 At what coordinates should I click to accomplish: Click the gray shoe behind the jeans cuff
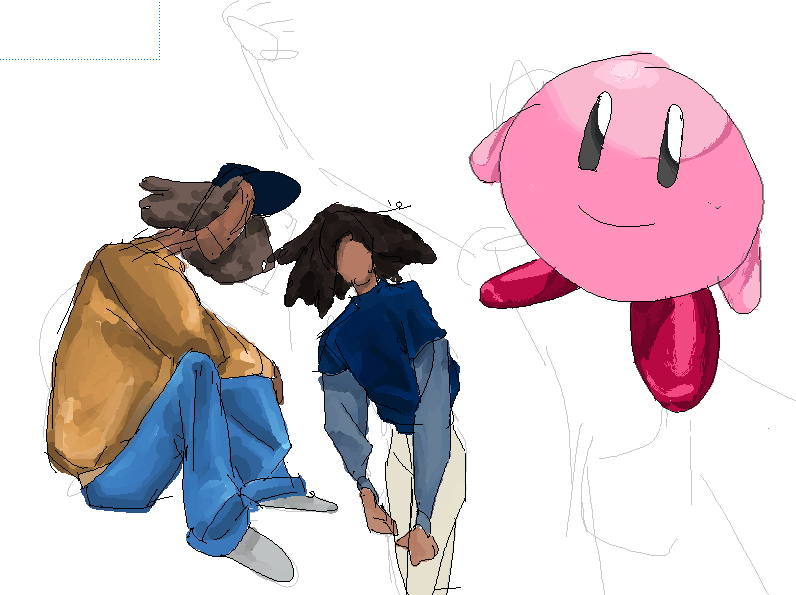coord(300,503)
